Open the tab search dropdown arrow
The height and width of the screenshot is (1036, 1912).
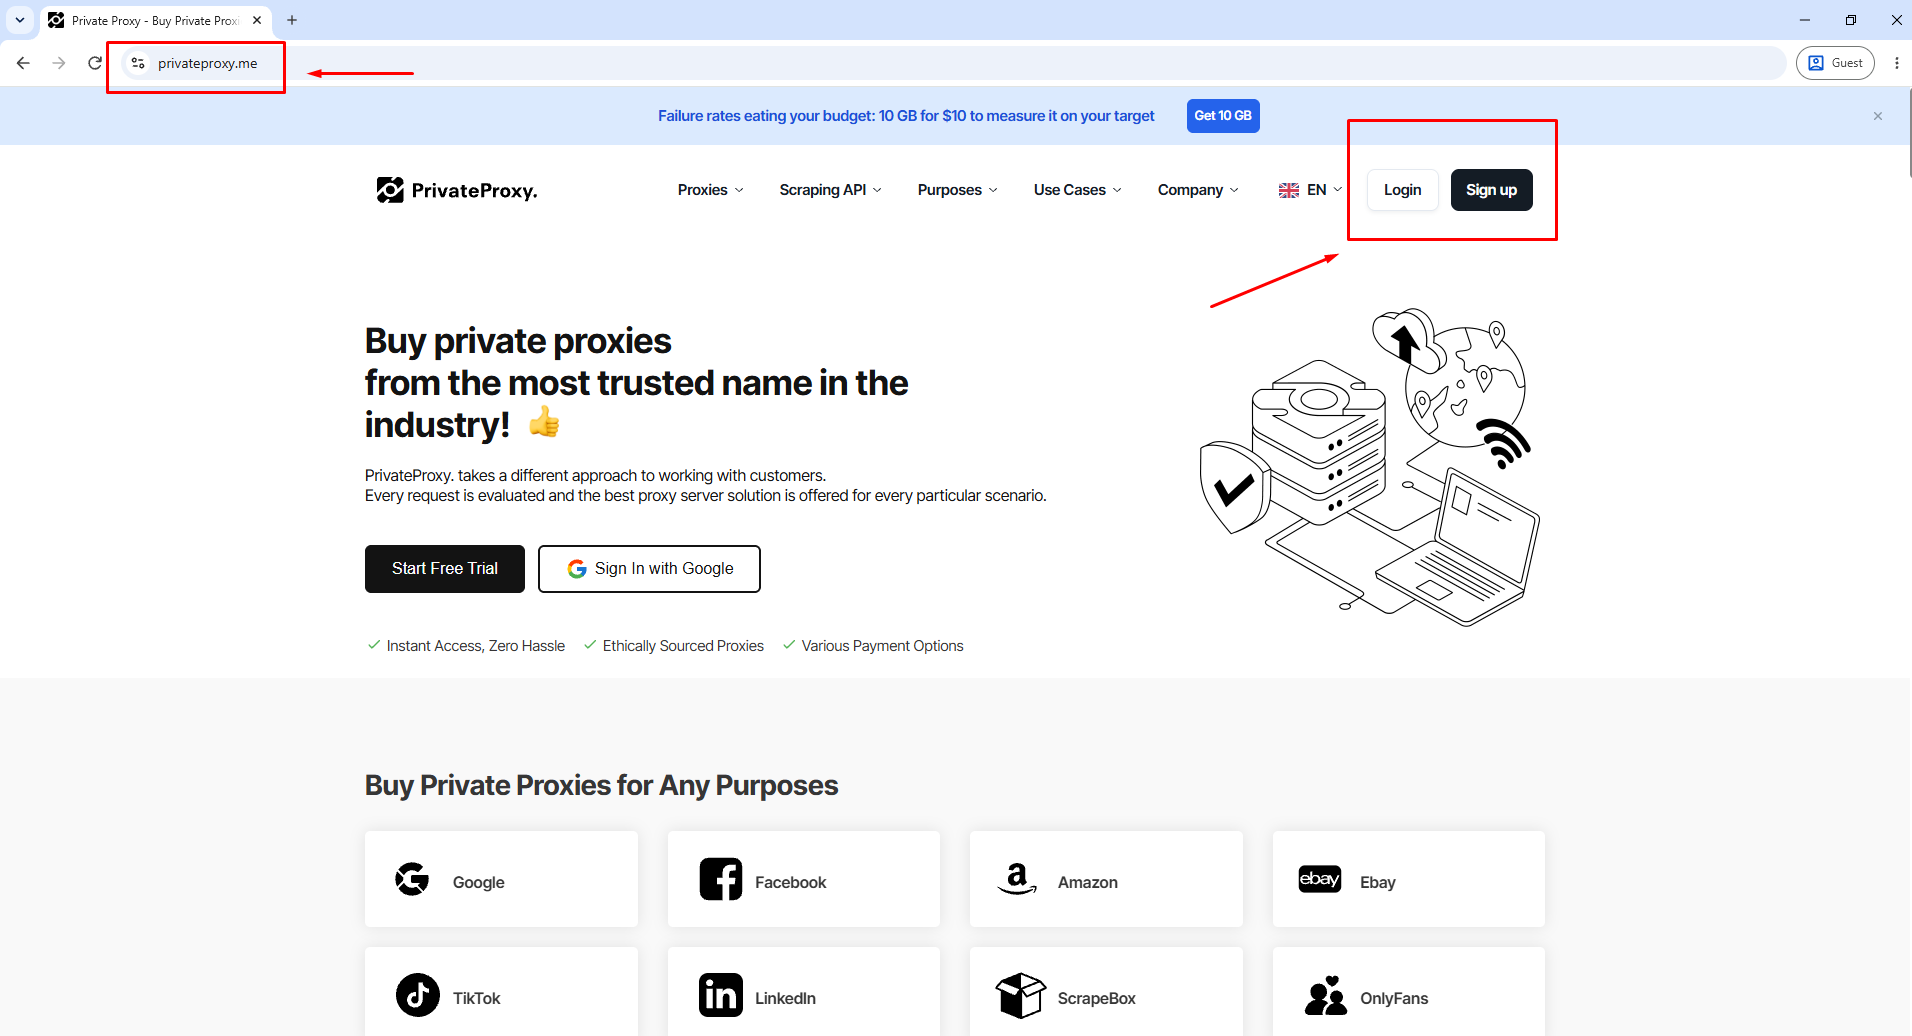pyautogui.click(x=20, y=20)
